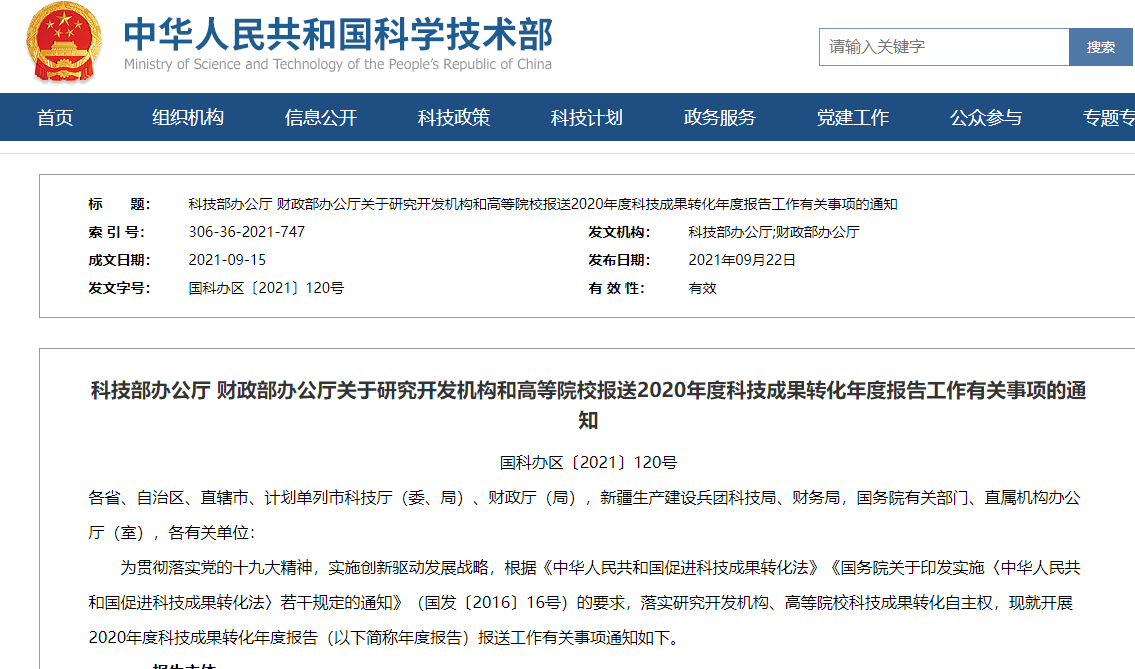Click the 标题 value in metadata table
Screen dimensions: 1135x669
tap(542, 204)
